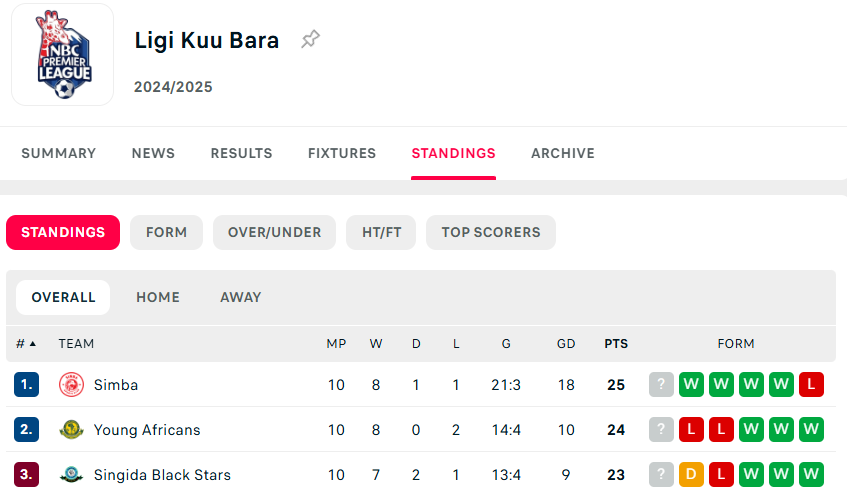Click Singida's orange D form badge
847x493 pixels.
point(691,475)
